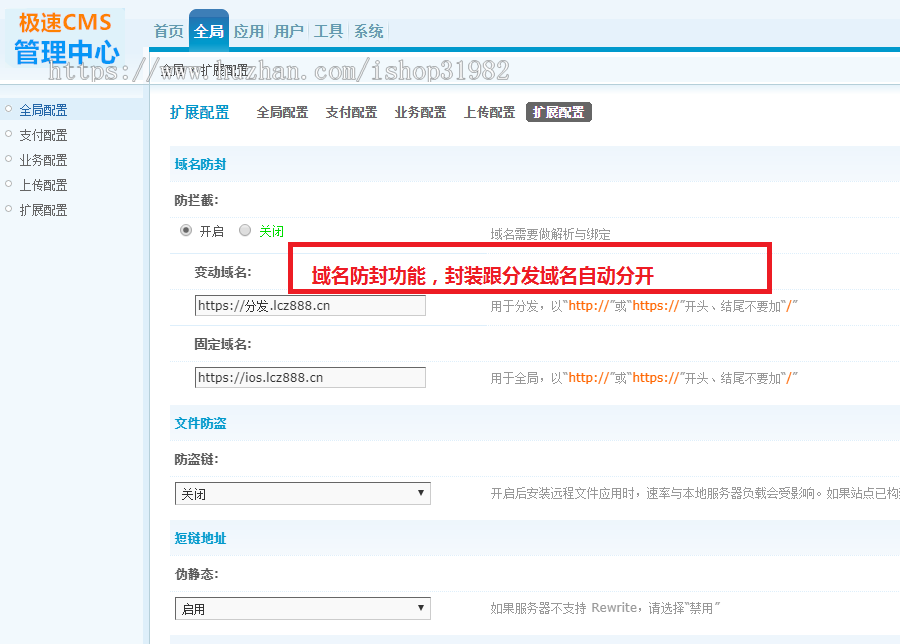Select 支付配置 from the left sidebar
This screenshot has height=644, width=900.
42,134
